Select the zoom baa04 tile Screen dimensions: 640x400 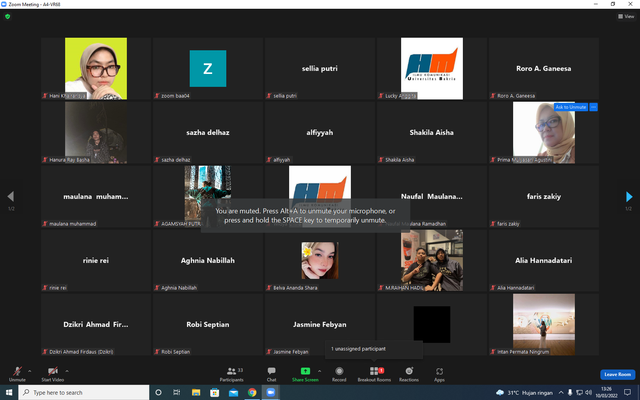click(208, 69)
